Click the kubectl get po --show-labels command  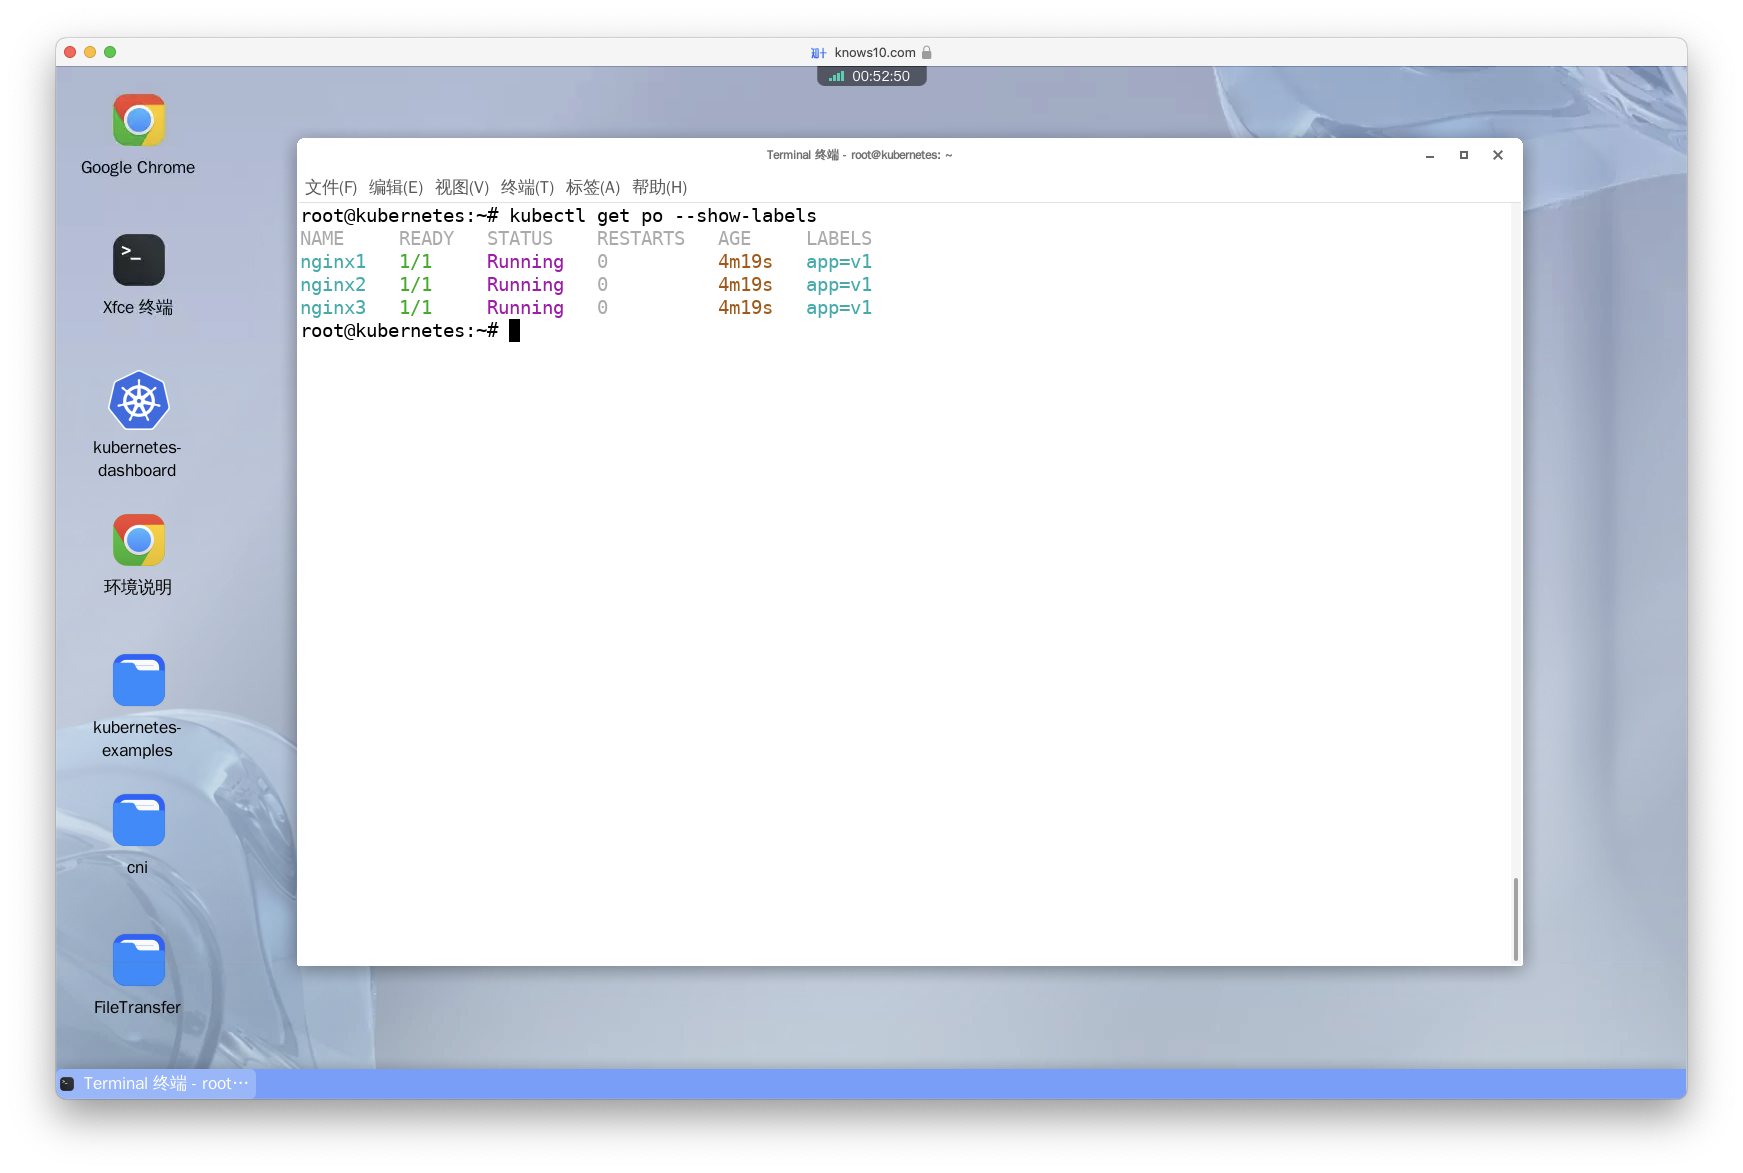coord(663,216)
